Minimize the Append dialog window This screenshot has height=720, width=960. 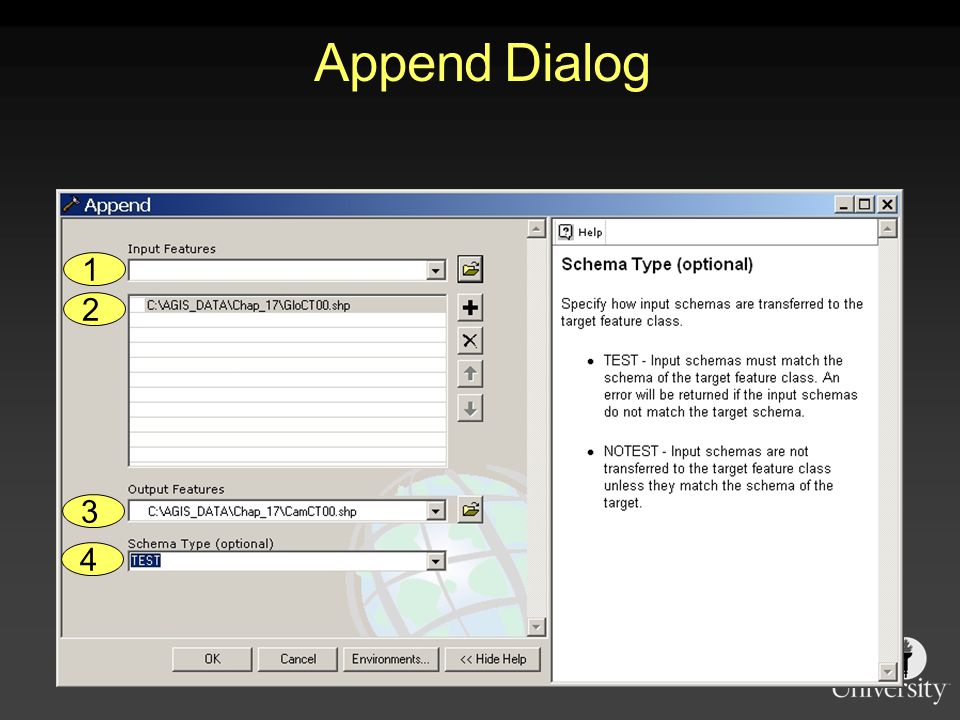844,204
